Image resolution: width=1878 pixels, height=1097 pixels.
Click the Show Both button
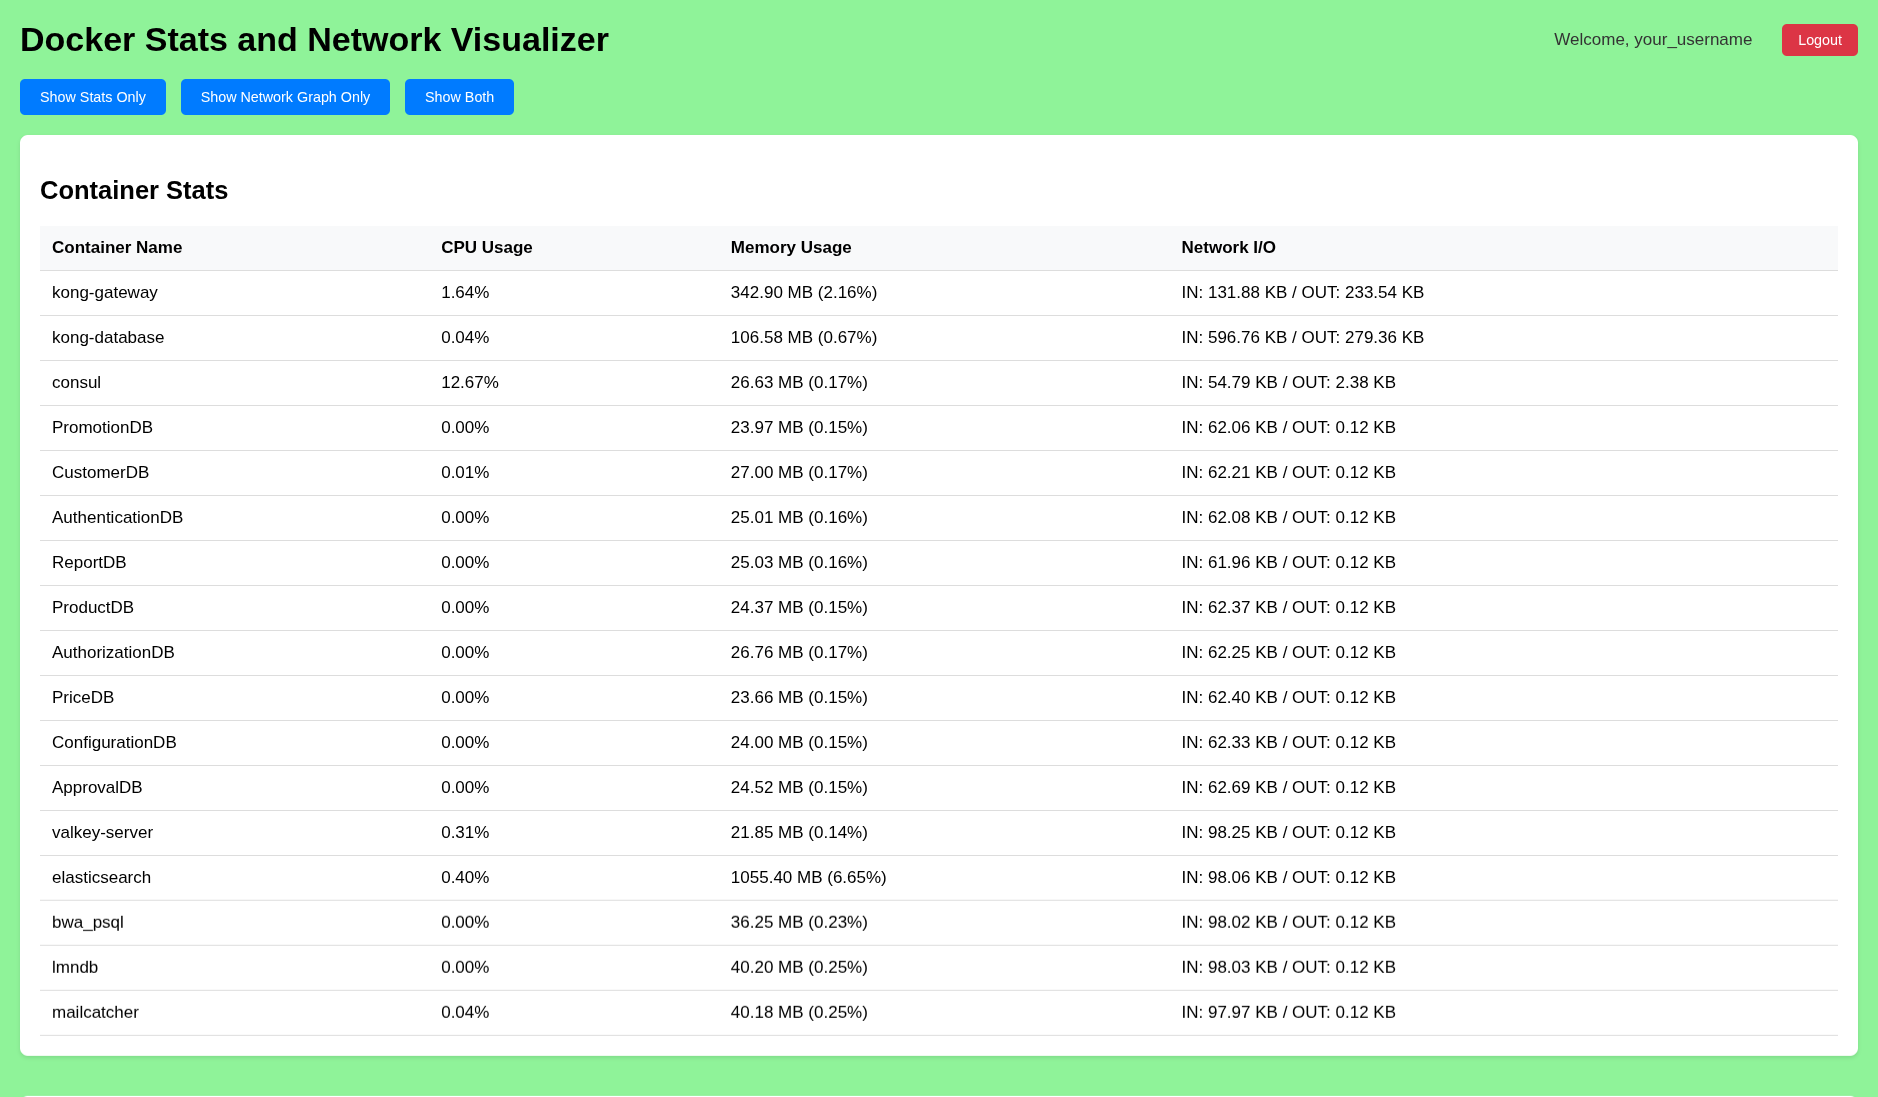click(459, 97)
